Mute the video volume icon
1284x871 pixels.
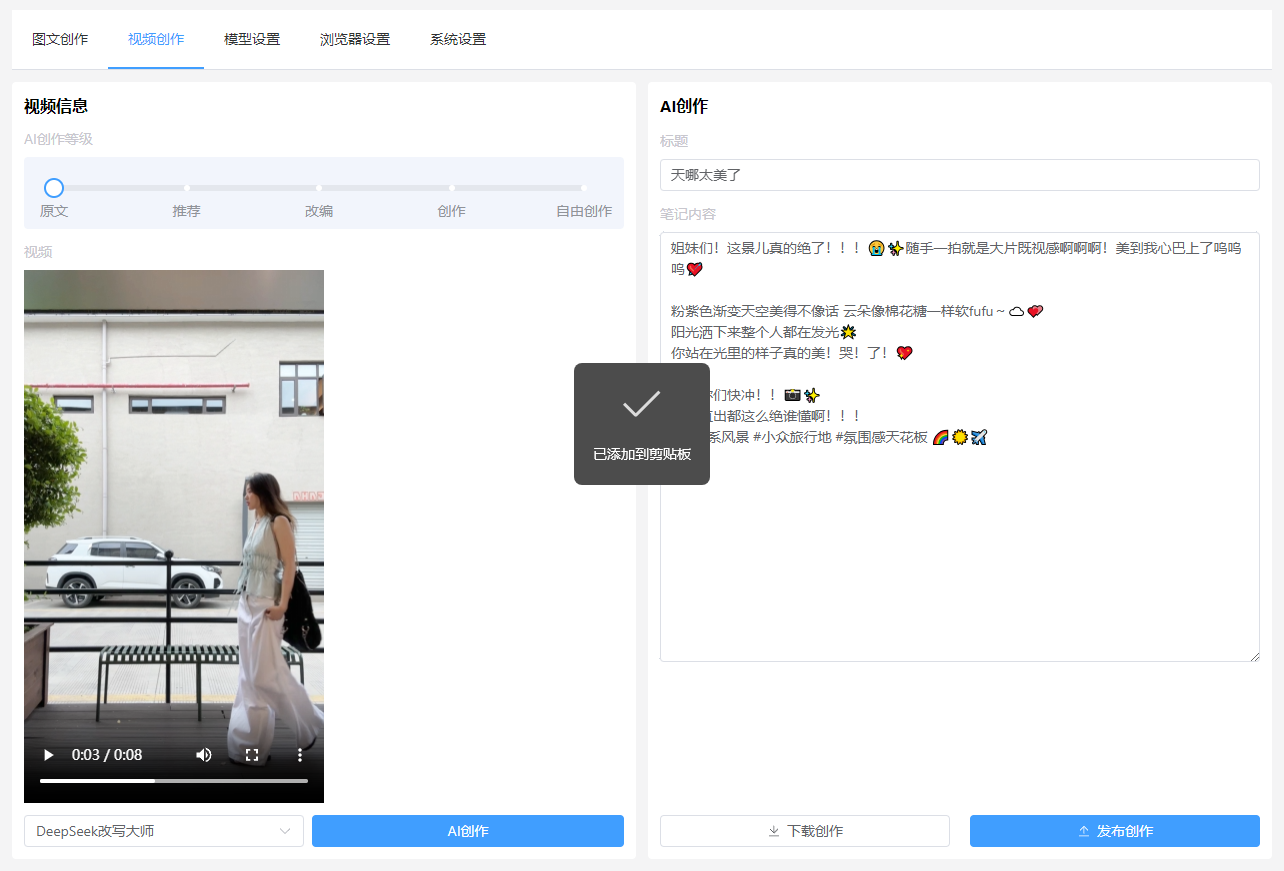pyautogui.click(x=203, y=755)
